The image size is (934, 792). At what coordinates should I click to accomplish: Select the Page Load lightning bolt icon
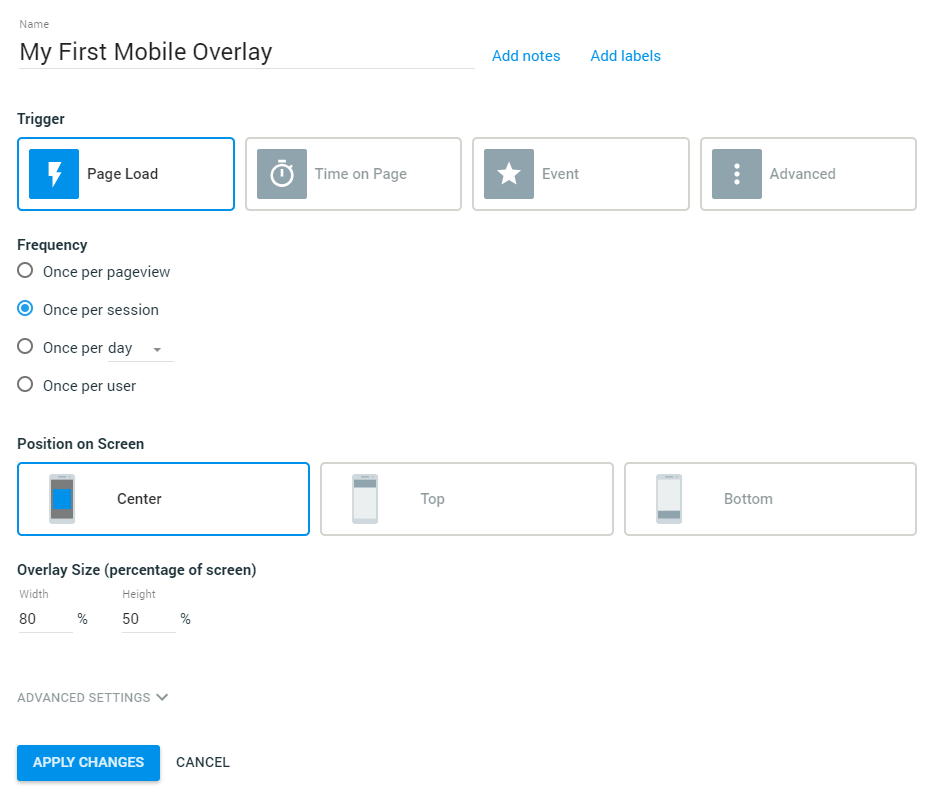54,174
